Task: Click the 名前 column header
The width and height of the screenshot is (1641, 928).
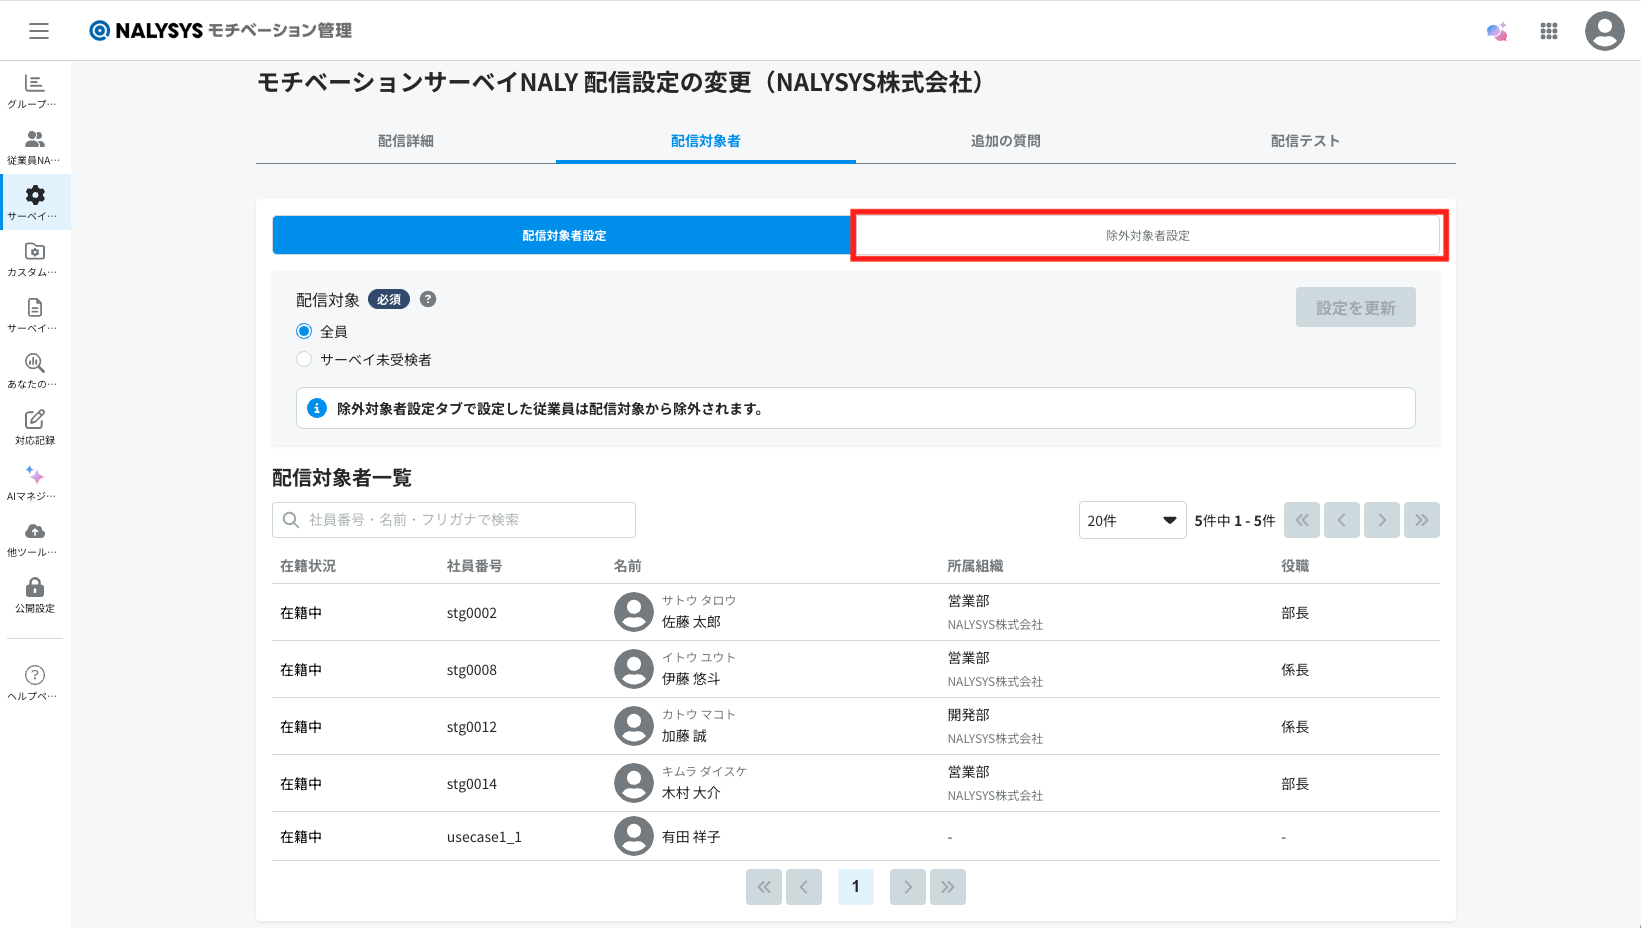Action: [628, 566]
